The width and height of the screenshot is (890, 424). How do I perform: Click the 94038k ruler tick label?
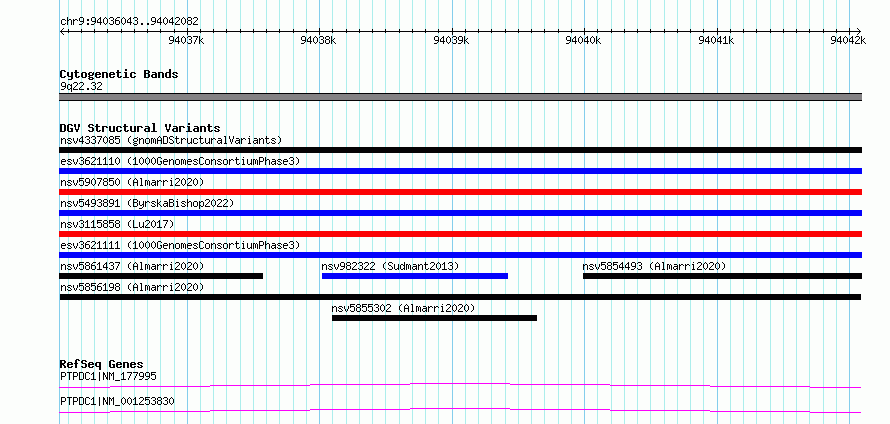318,40
